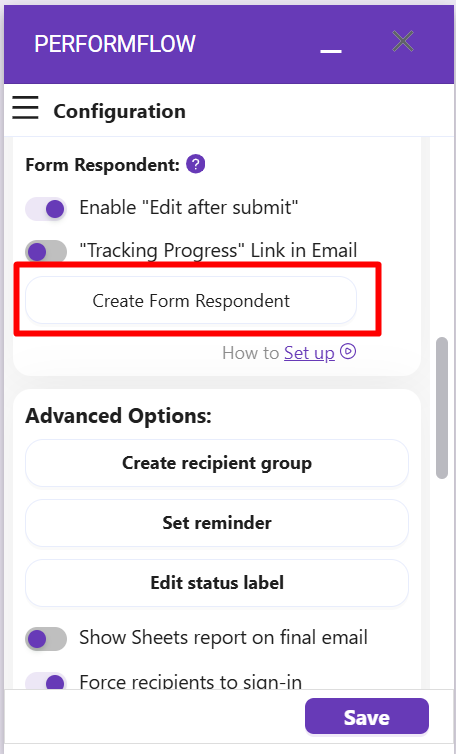The height and width of the screenshot is (754, 456).
Task: Toggle Force recipients to sign-in switch
Action: (x=46, y=682)
